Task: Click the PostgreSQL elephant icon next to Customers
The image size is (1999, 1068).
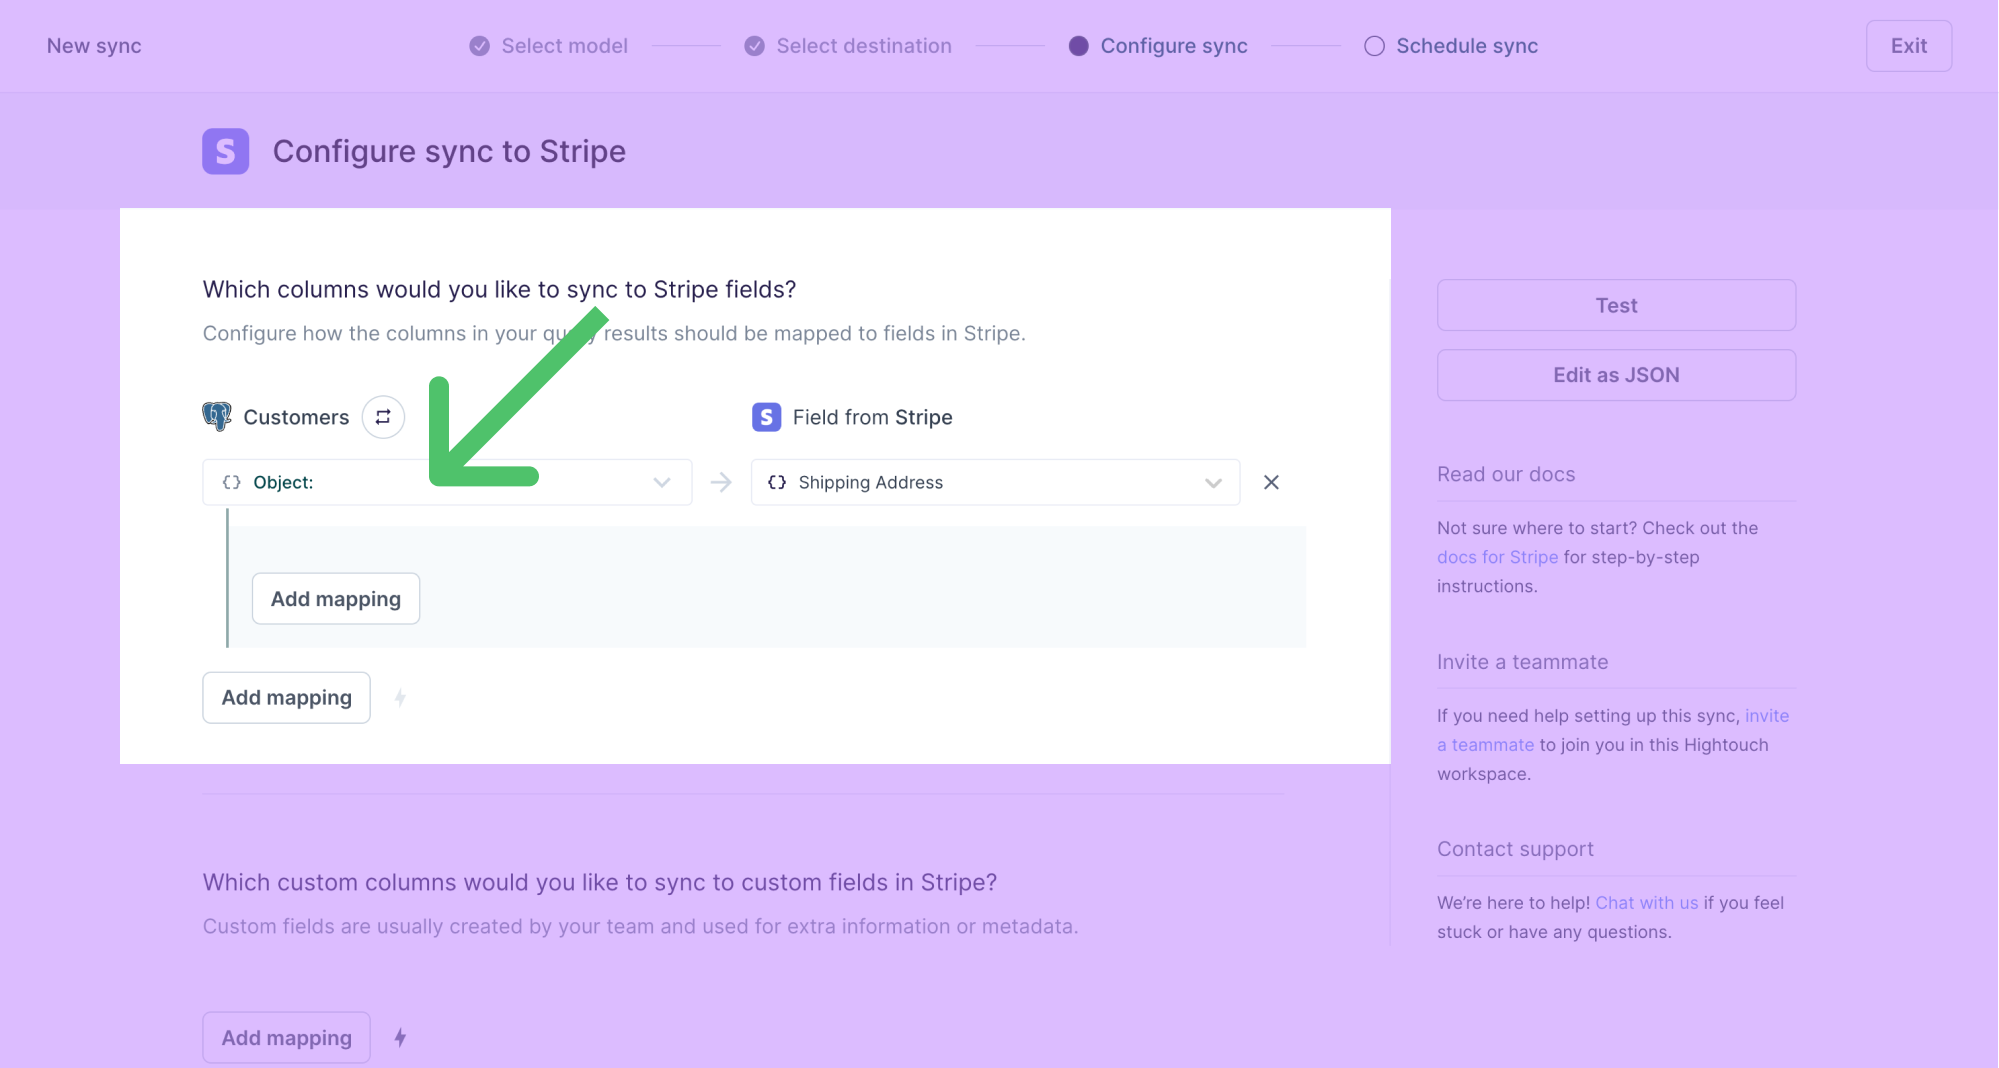Action: coord(217,416)
